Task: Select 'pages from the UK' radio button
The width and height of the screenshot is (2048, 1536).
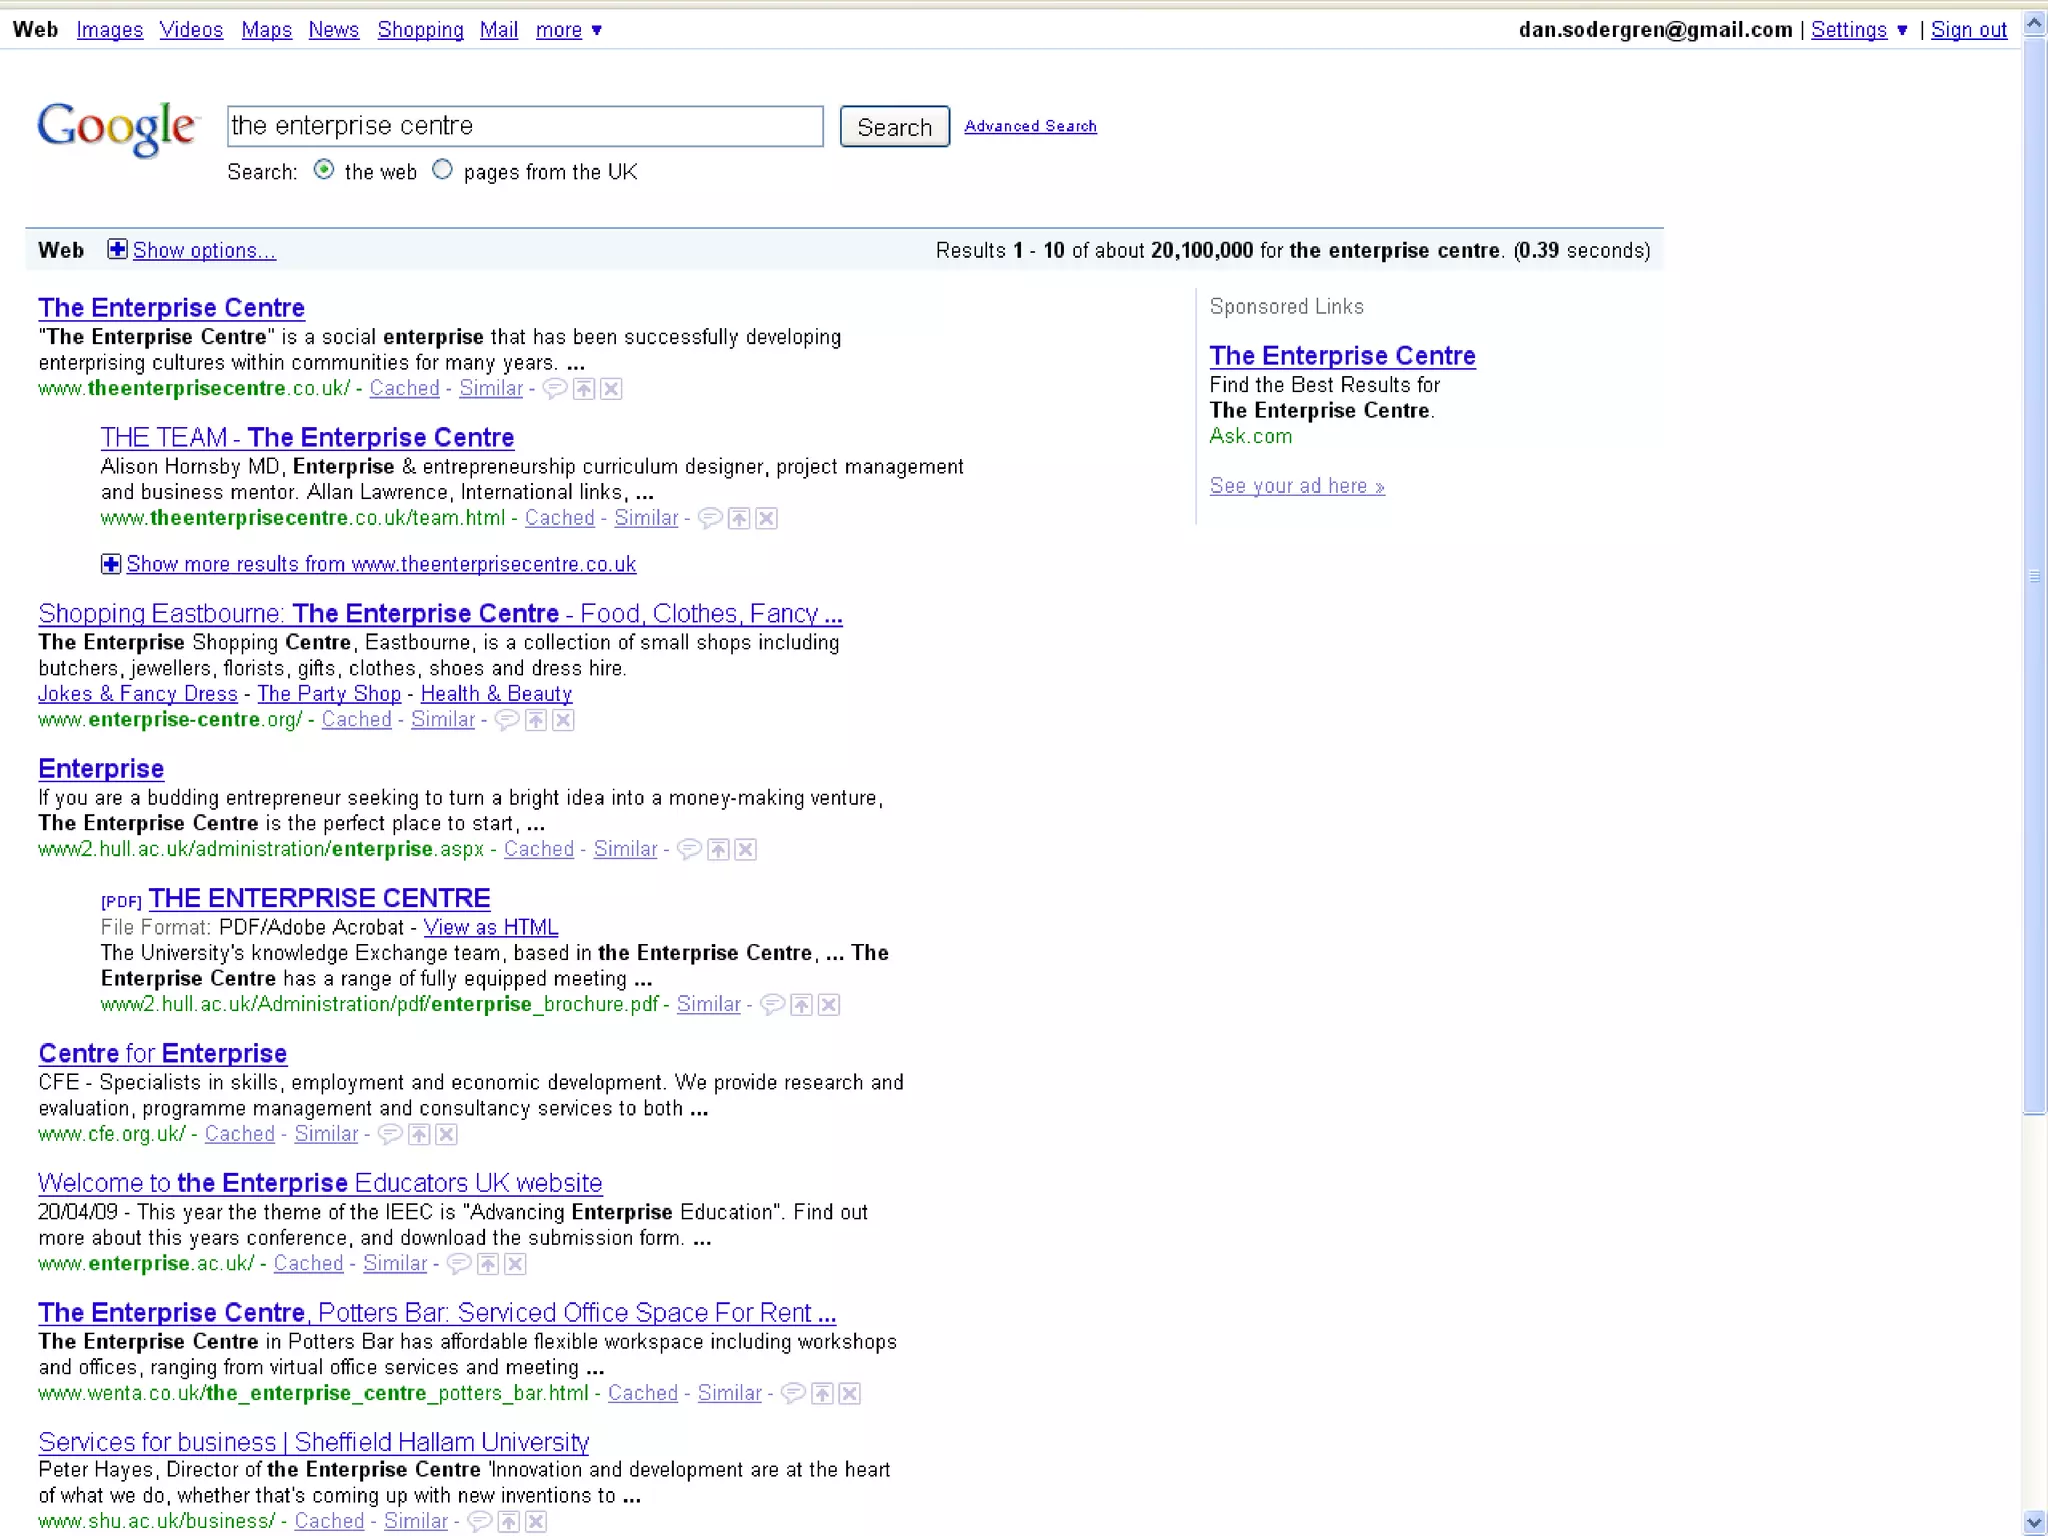Action: click(x=442, y=170)
